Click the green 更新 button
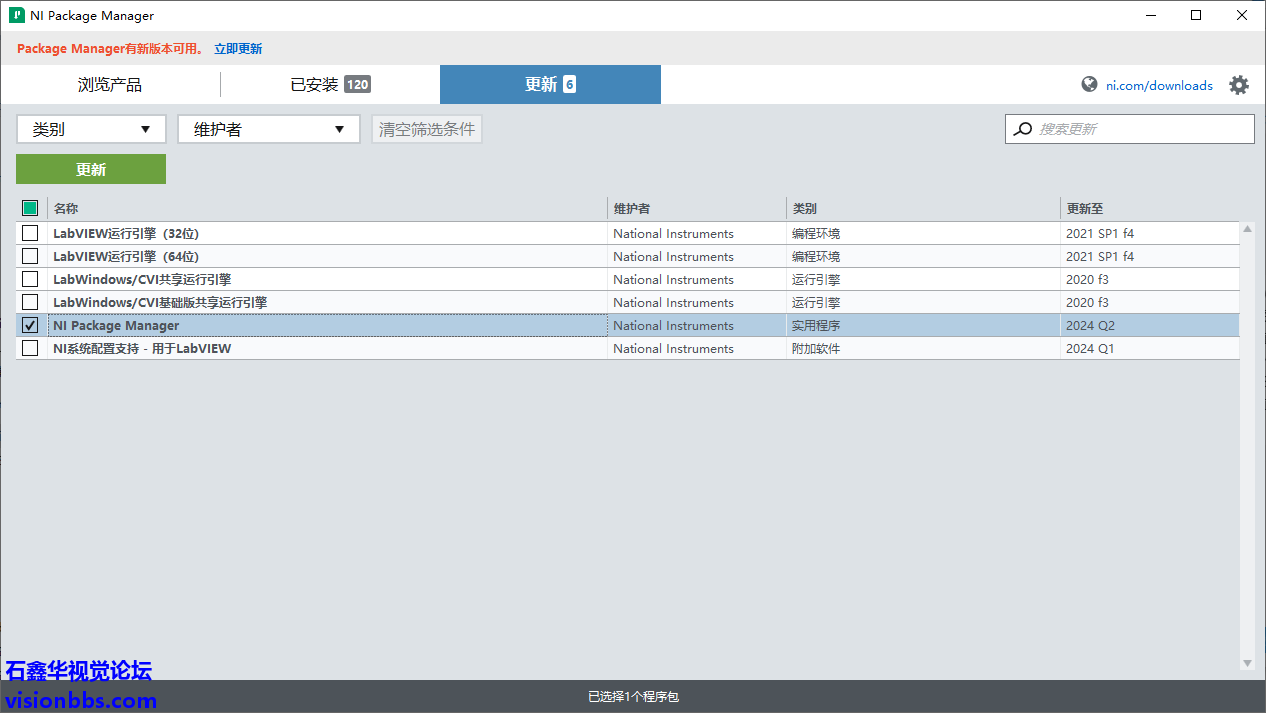This screenshot has height=713, width=1266. 91,169
